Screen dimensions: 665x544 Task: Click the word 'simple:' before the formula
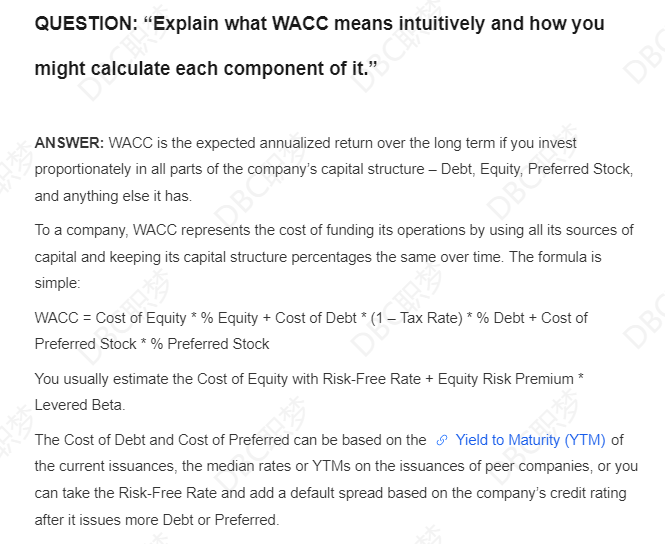(57, 283)
